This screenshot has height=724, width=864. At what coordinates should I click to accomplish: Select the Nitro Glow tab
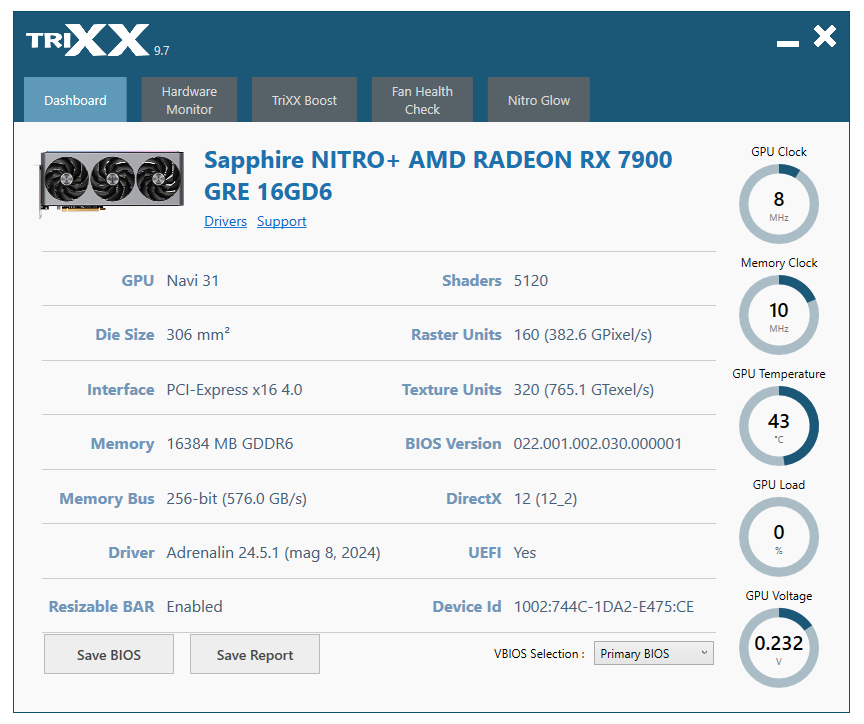(538, 100)
